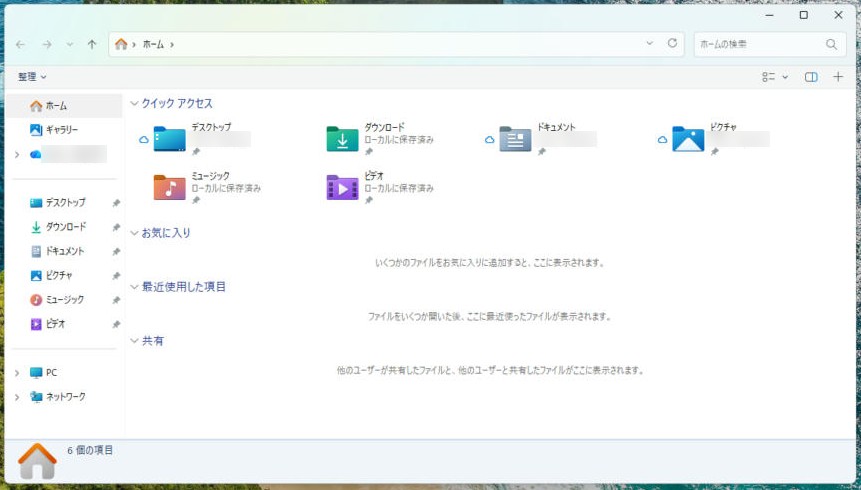The image size is (861, 490).
Task: Click pin icon next to sidebar ドキュメント
Action: 116,252
